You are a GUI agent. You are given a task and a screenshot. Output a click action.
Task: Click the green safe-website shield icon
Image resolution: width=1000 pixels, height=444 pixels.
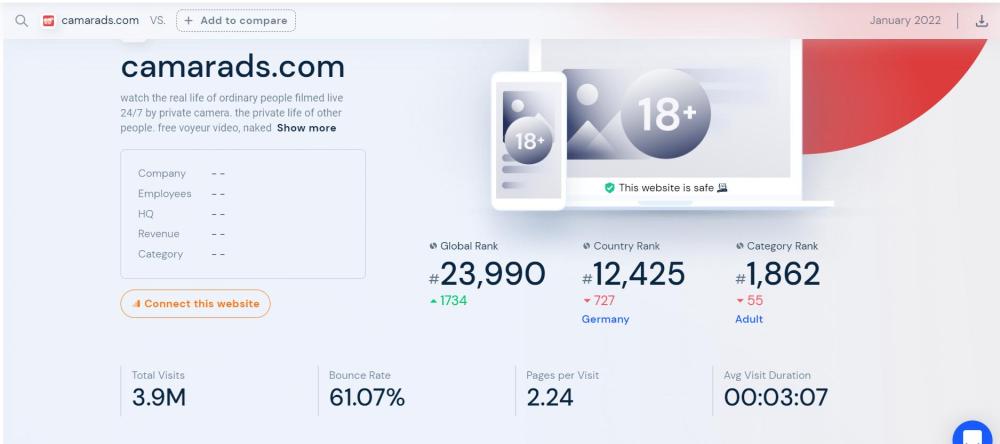pos(610,187)
